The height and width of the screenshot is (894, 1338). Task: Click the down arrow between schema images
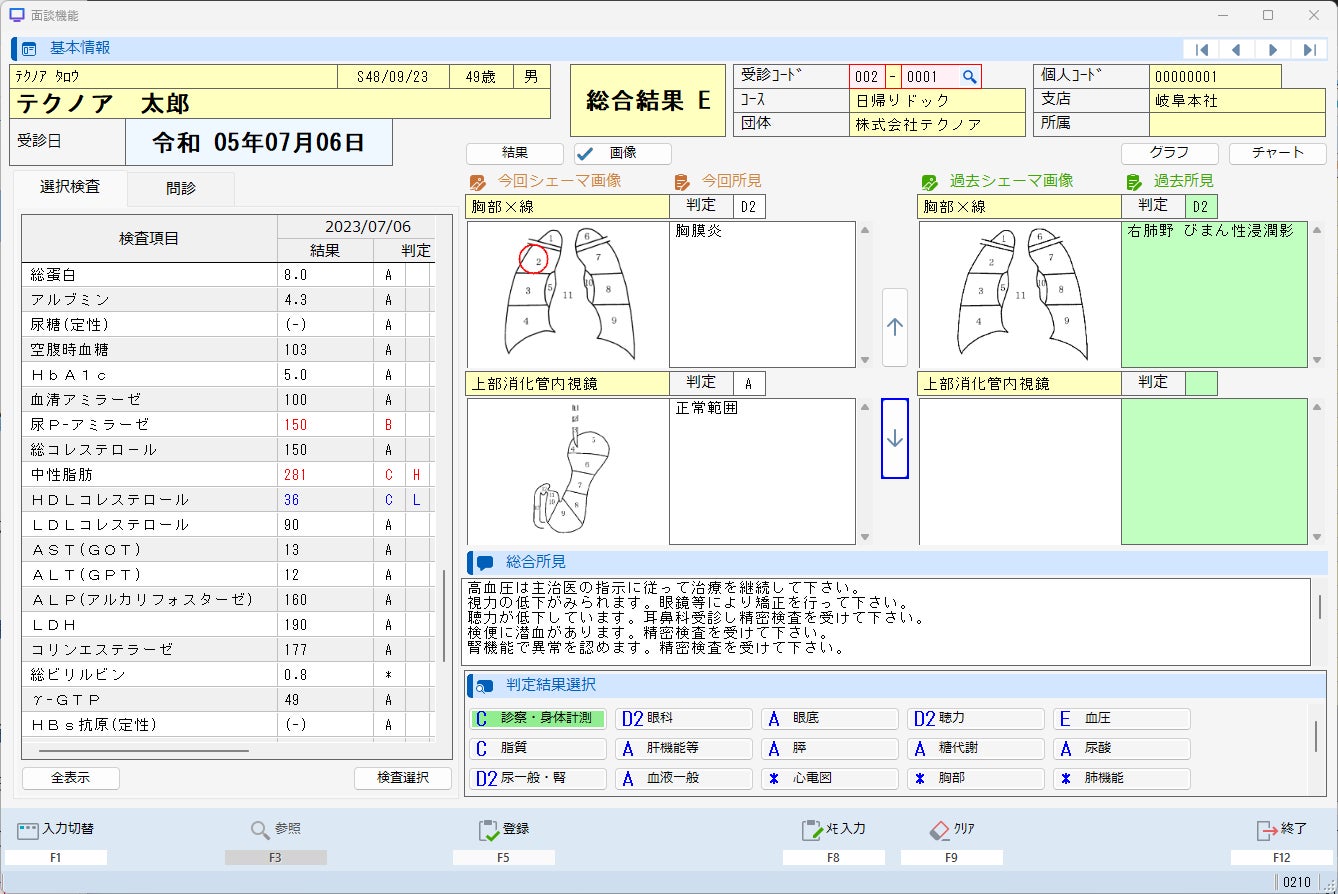(x=895, y=439)
